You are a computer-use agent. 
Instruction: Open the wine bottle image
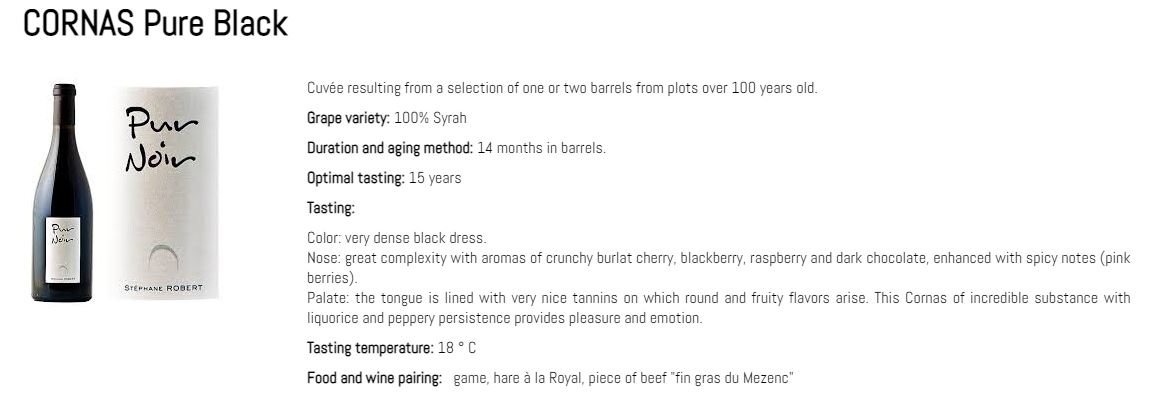point(62,192)
